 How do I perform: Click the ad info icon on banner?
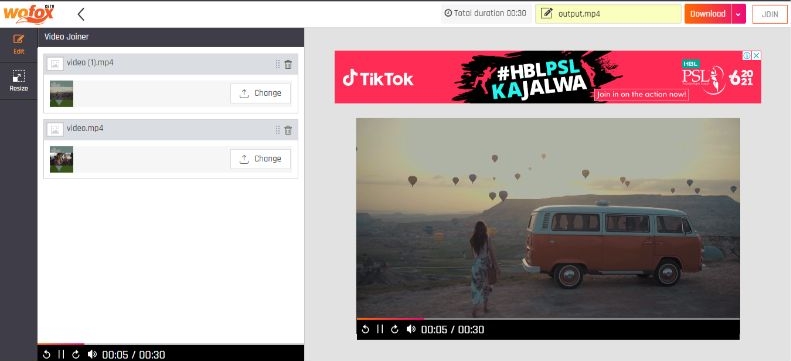(747, 55)
